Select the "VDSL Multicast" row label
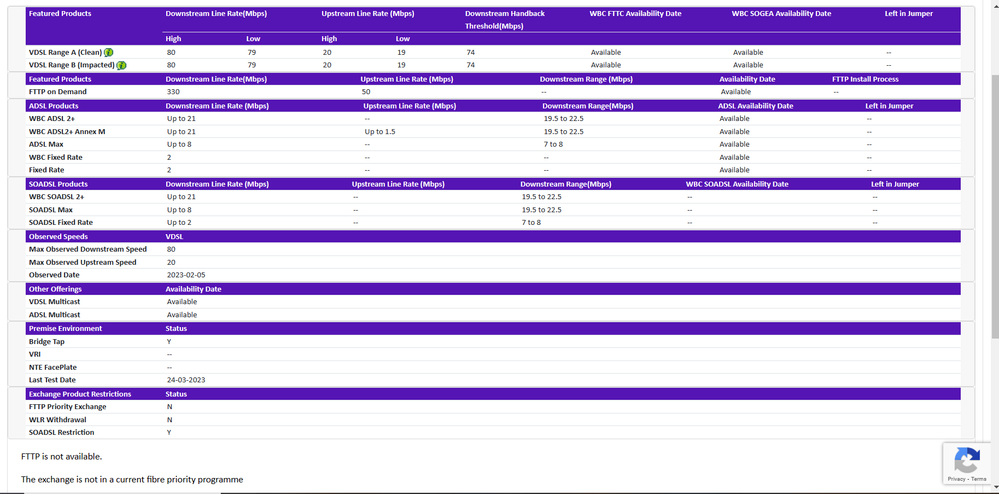999x494 pixels. [54, 301]
